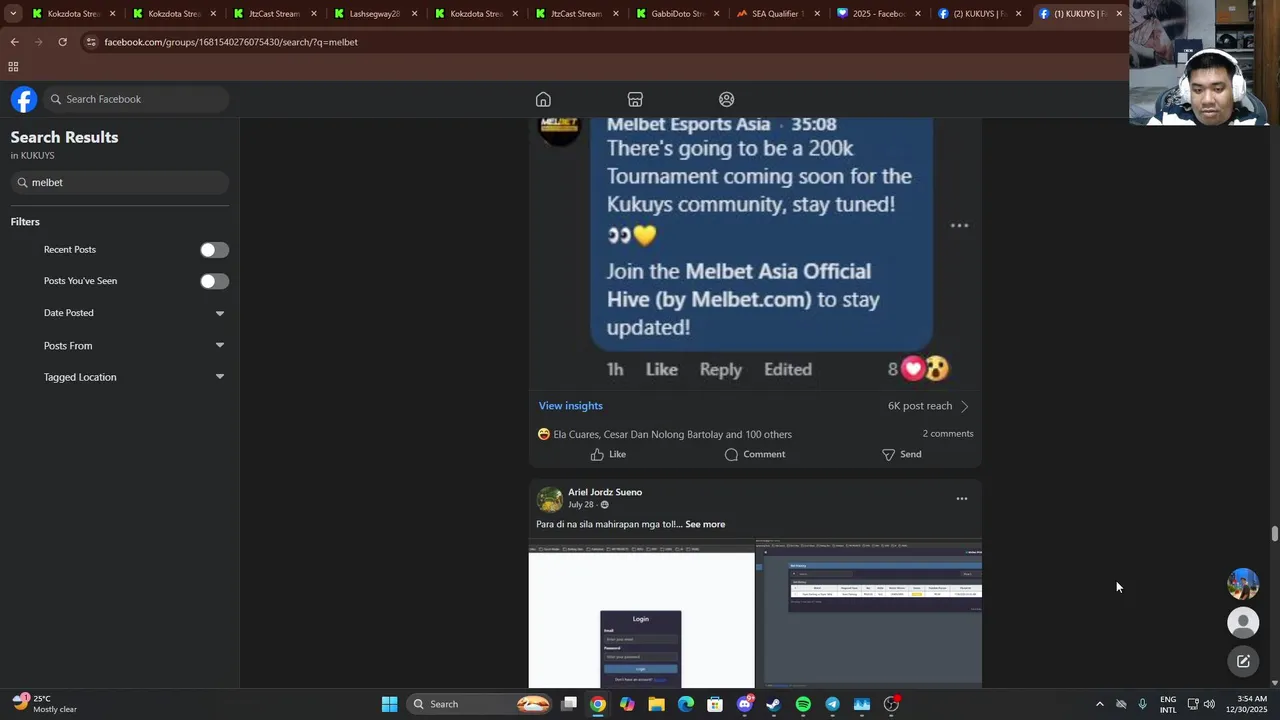The width and height of the screenshot is (1280, 720).
Task: Focus the Search Facebook field
Action: [x=135, y=99]
